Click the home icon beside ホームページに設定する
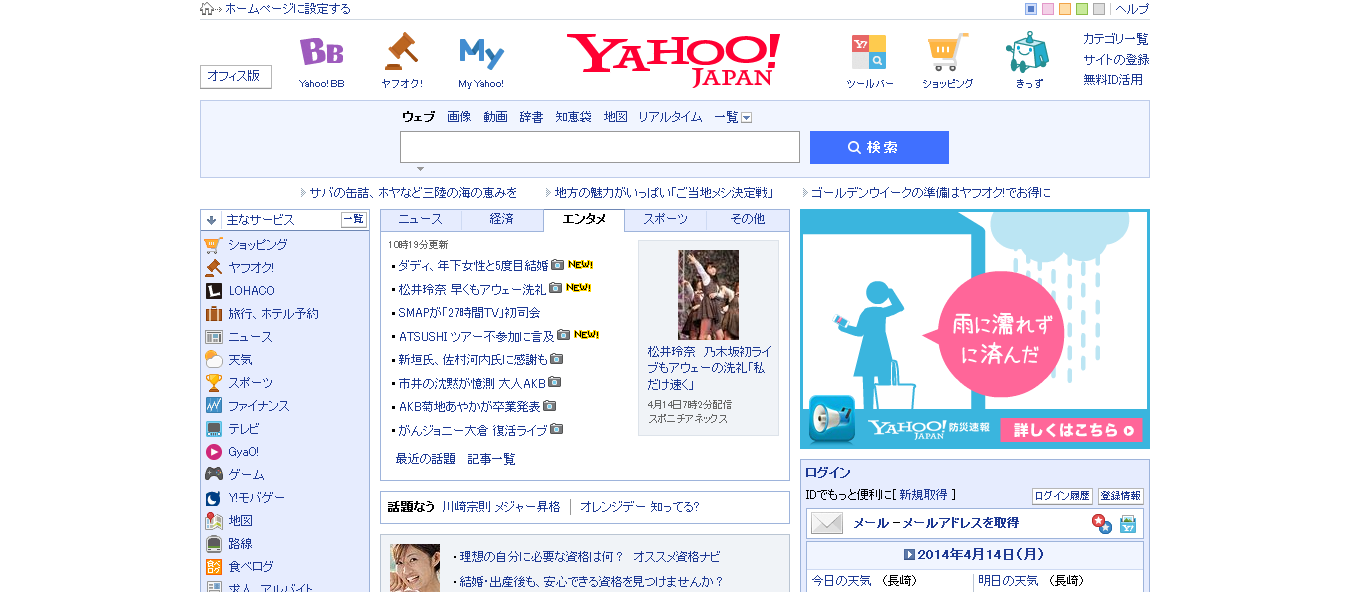 pyautogui.click(x=207, y=9)
